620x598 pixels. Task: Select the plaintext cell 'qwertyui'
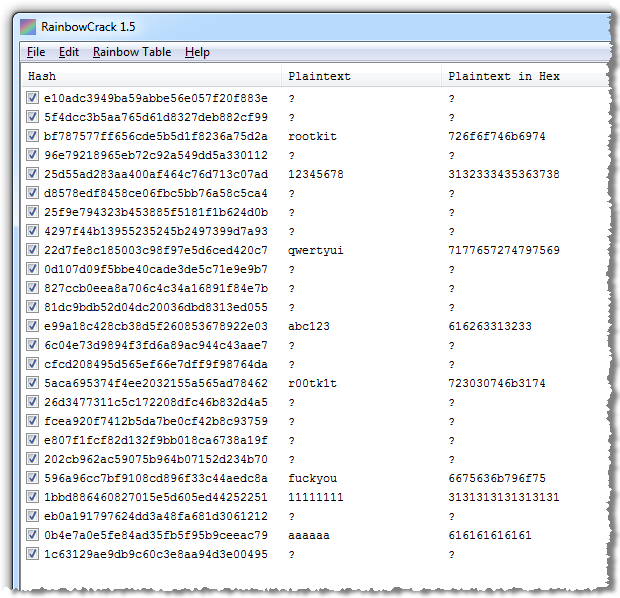(316, 251)
